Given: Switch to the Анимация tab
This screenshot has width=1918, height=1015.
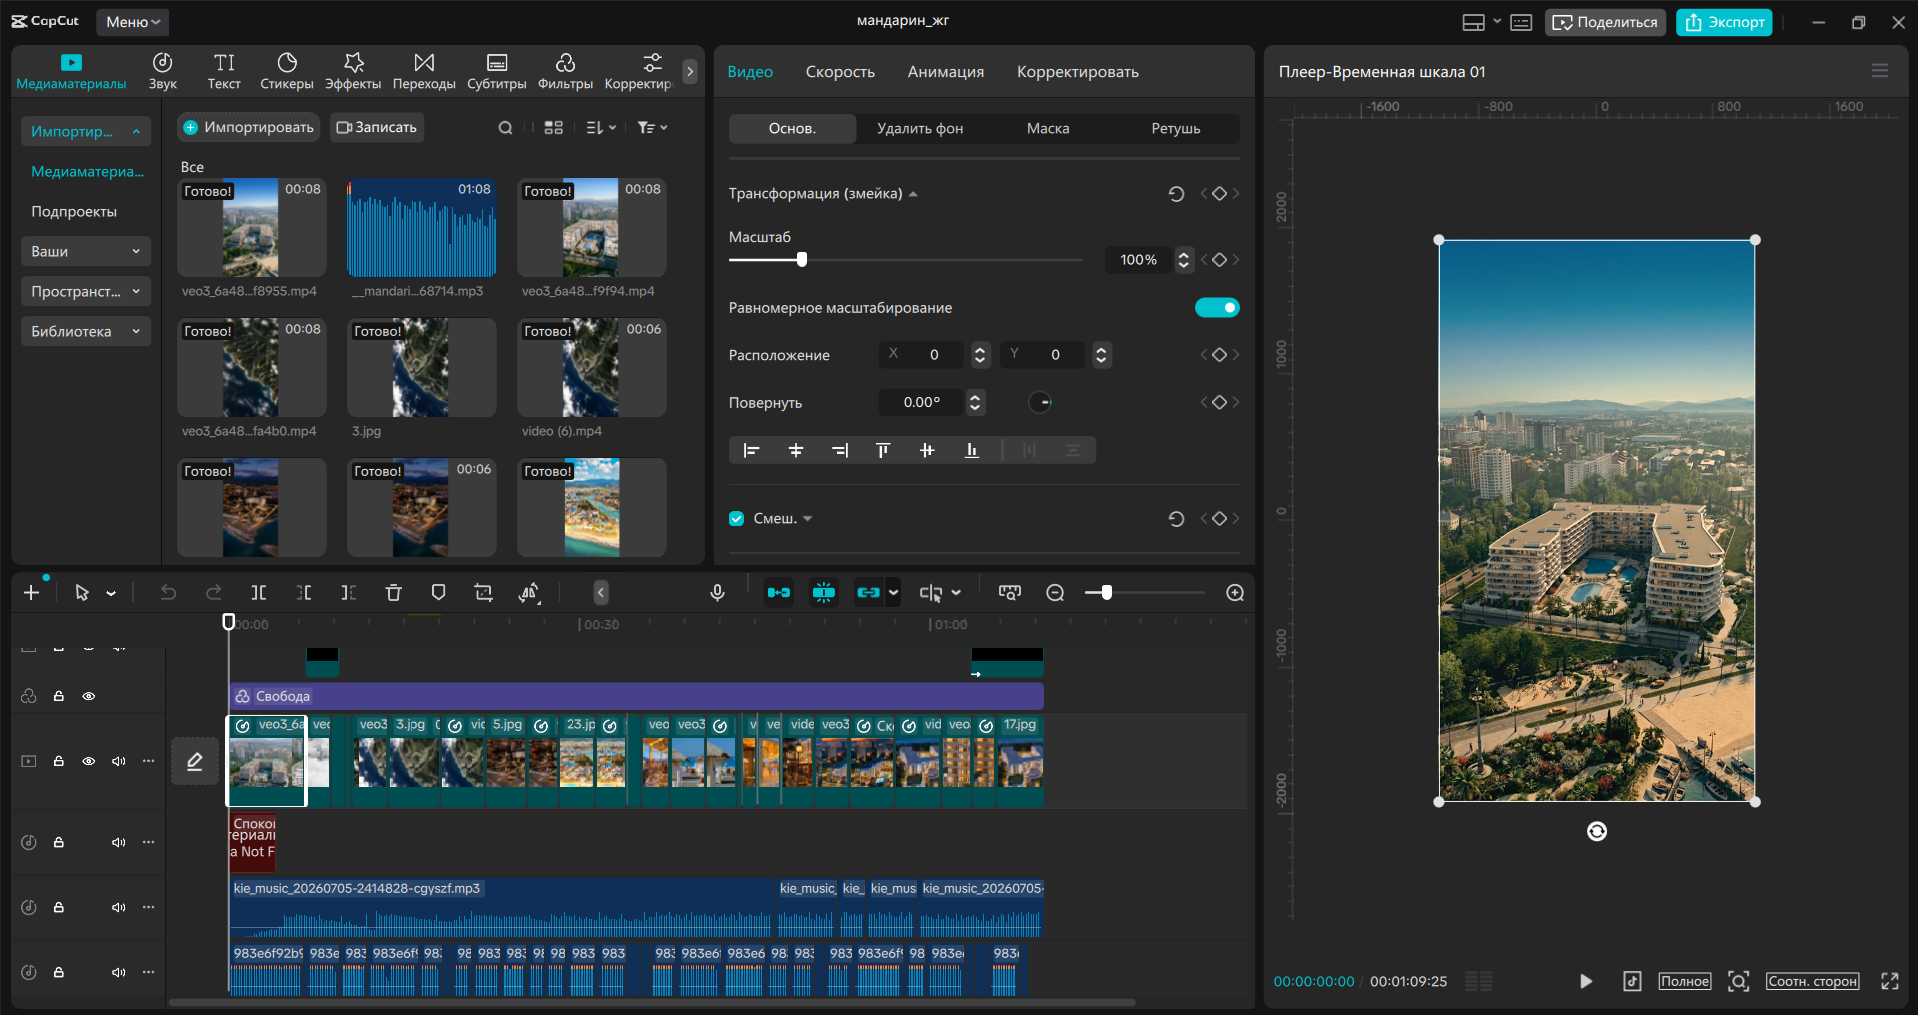Looking at the screenshot, I should tap(946, 72).
